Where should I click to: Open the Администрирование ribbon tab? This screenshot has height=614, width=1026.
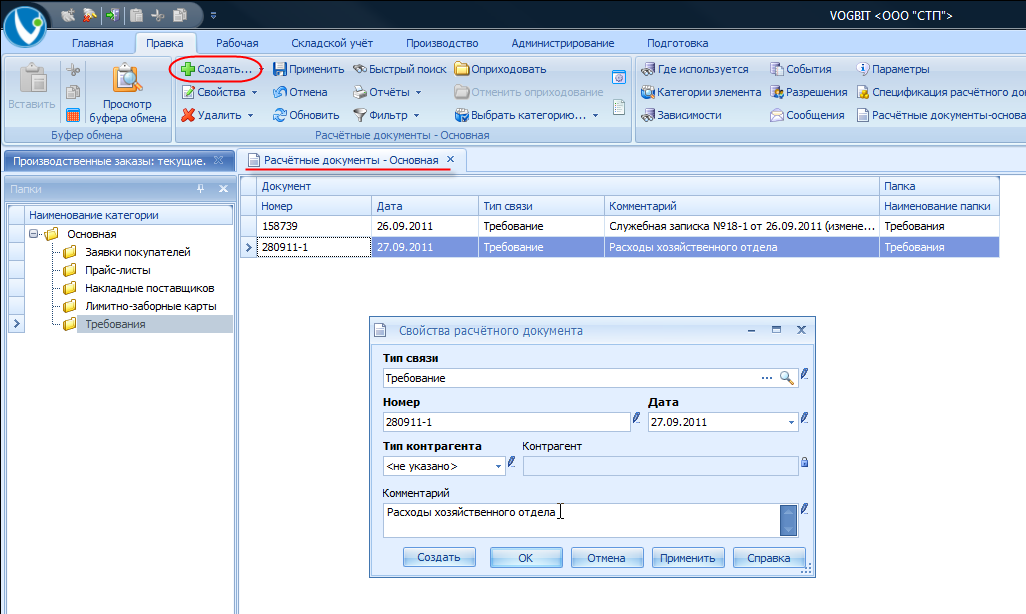(x=563, y=43)
